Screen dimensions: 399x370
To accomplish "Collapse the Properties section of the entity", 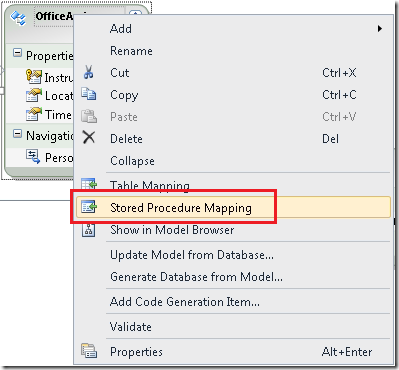I will click(17, 53).
